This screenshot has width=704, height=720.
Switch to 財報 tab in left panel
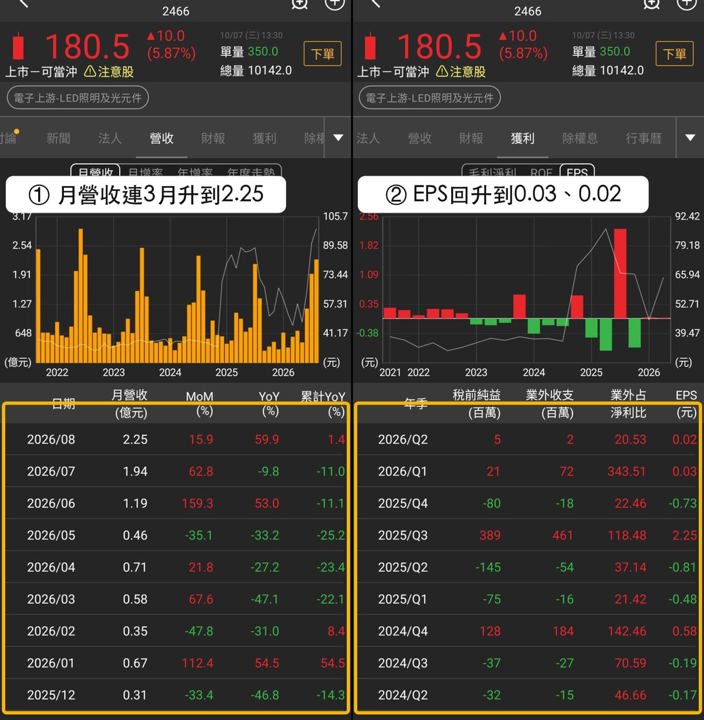pos(213,138)
